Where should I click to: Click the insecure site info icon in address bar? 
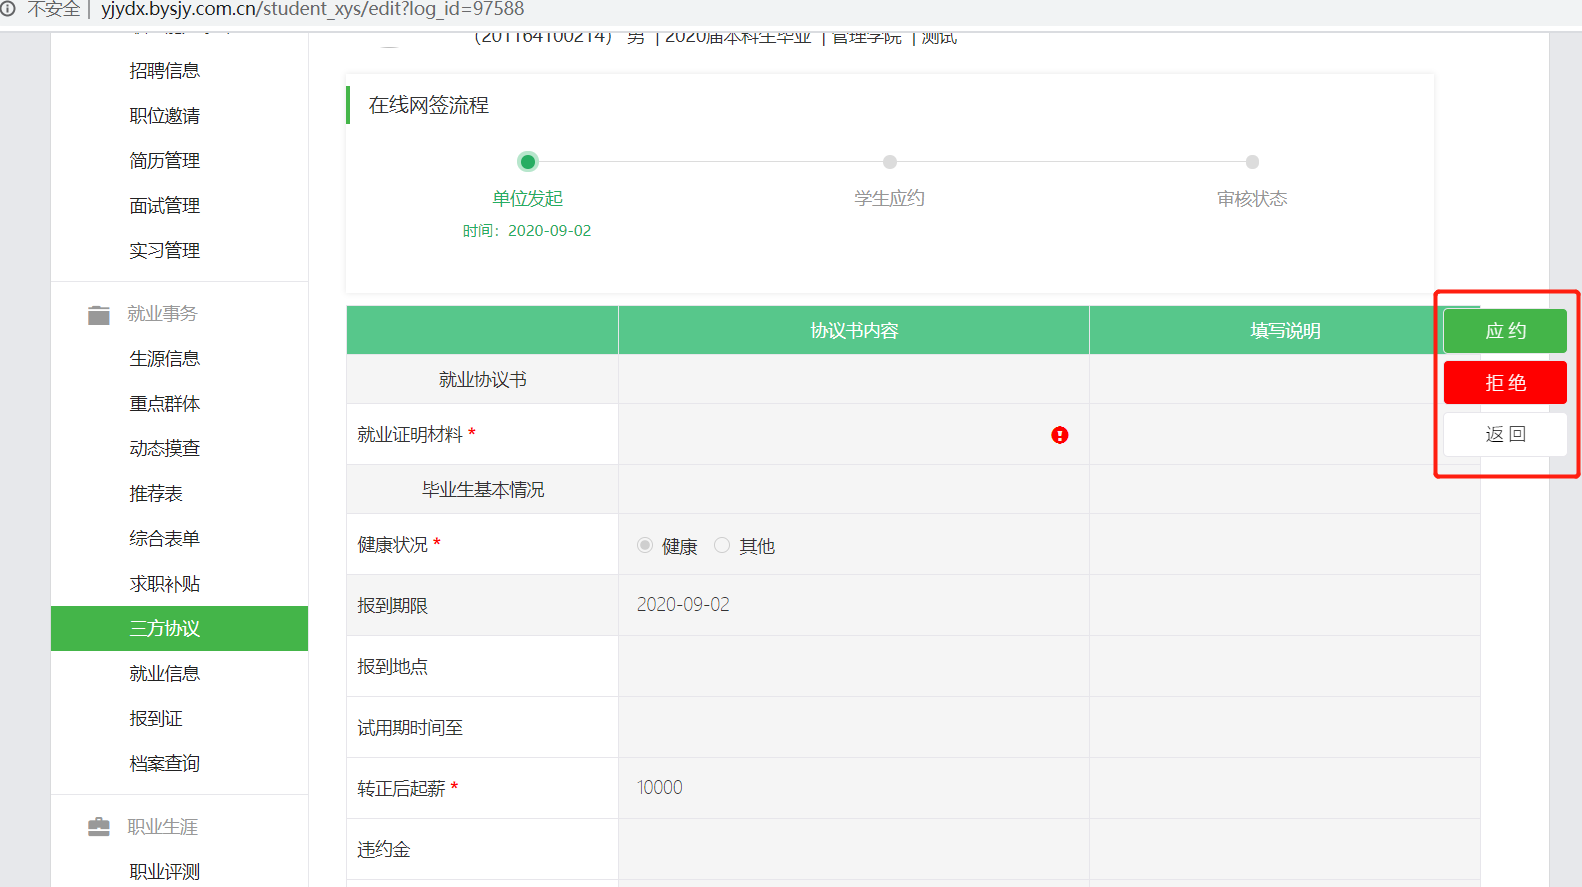click(8, 9)
